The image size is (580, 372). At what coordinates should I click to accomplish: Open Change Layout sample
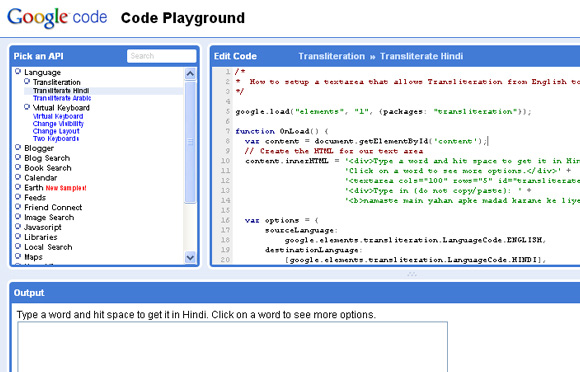pyautogui.click(x=56, y=131)
